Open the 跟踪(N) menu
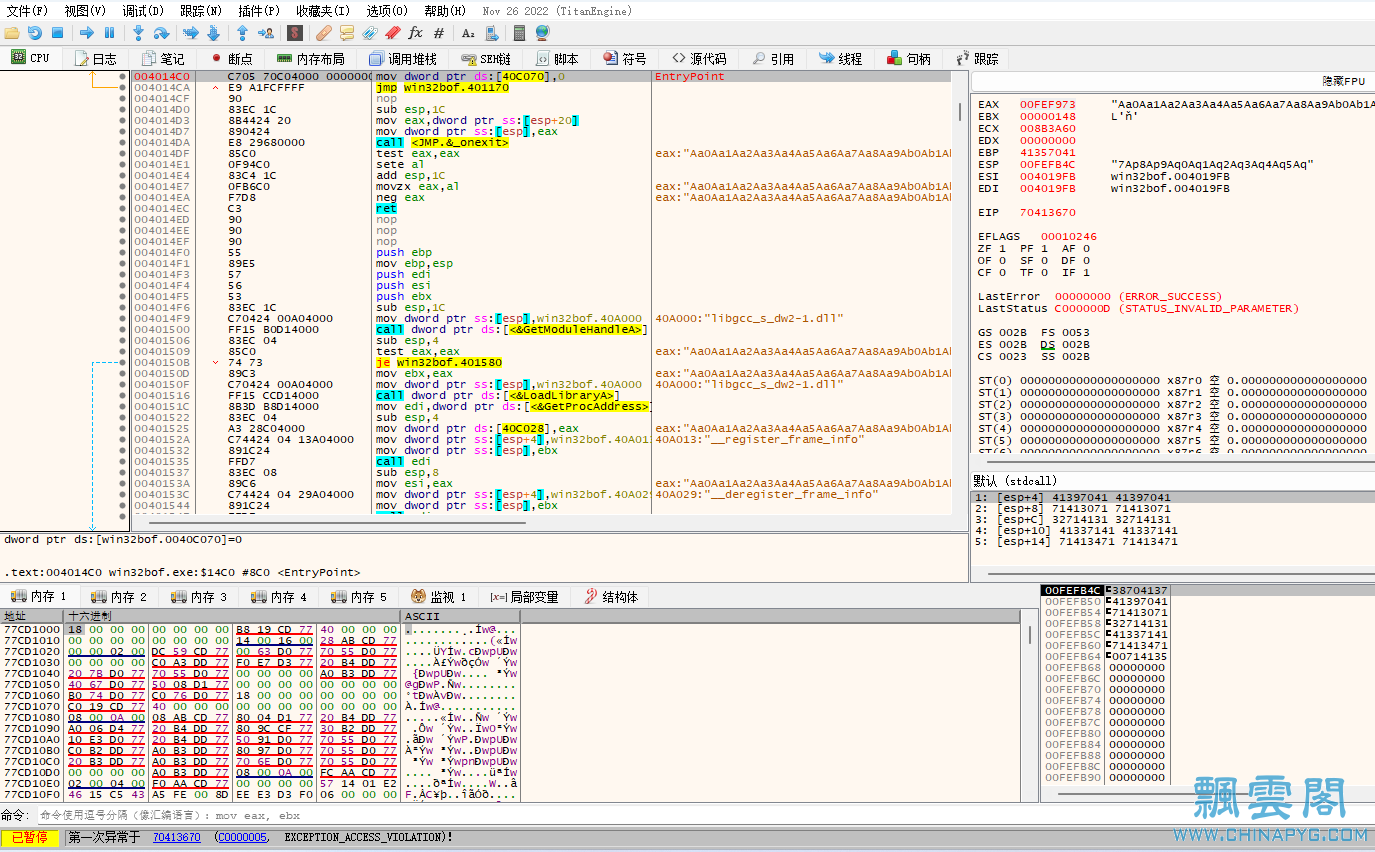 point(201,11)
